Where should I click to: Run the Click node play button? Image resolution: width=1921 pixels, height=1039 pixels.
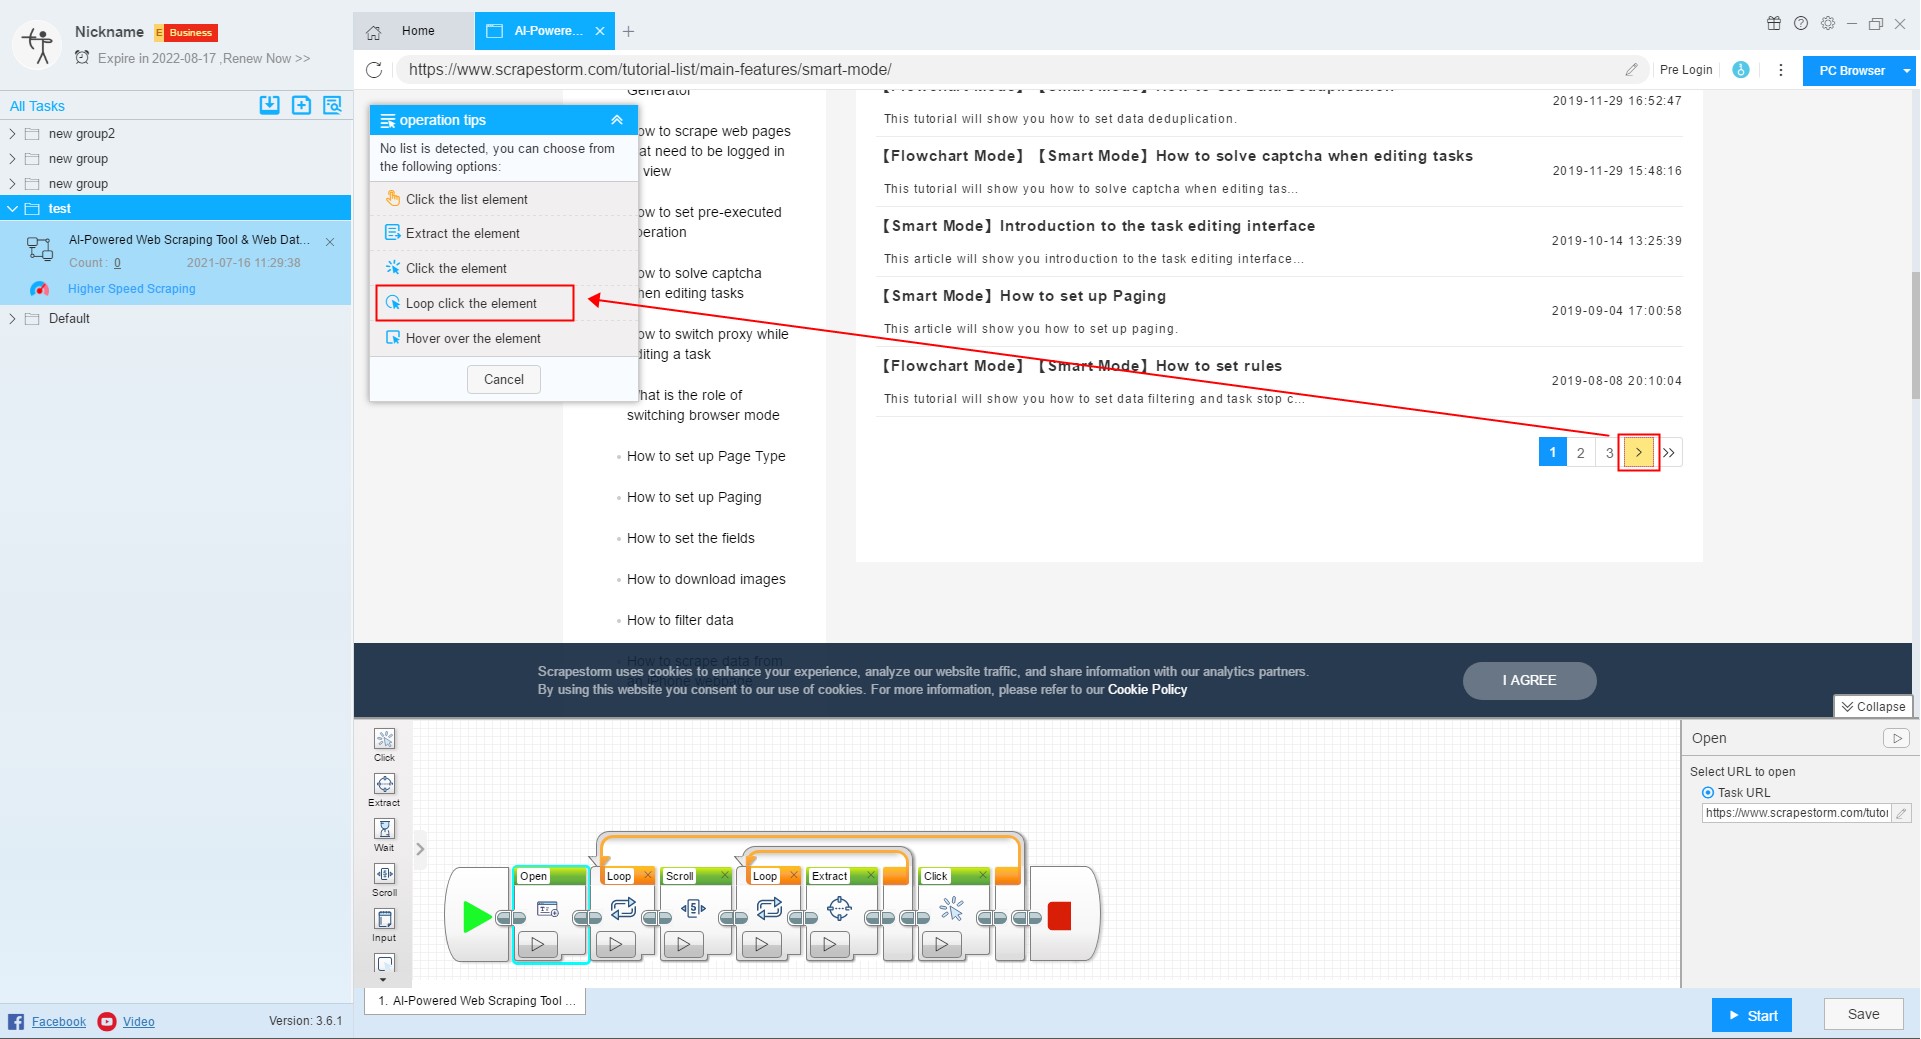point(941,944)
